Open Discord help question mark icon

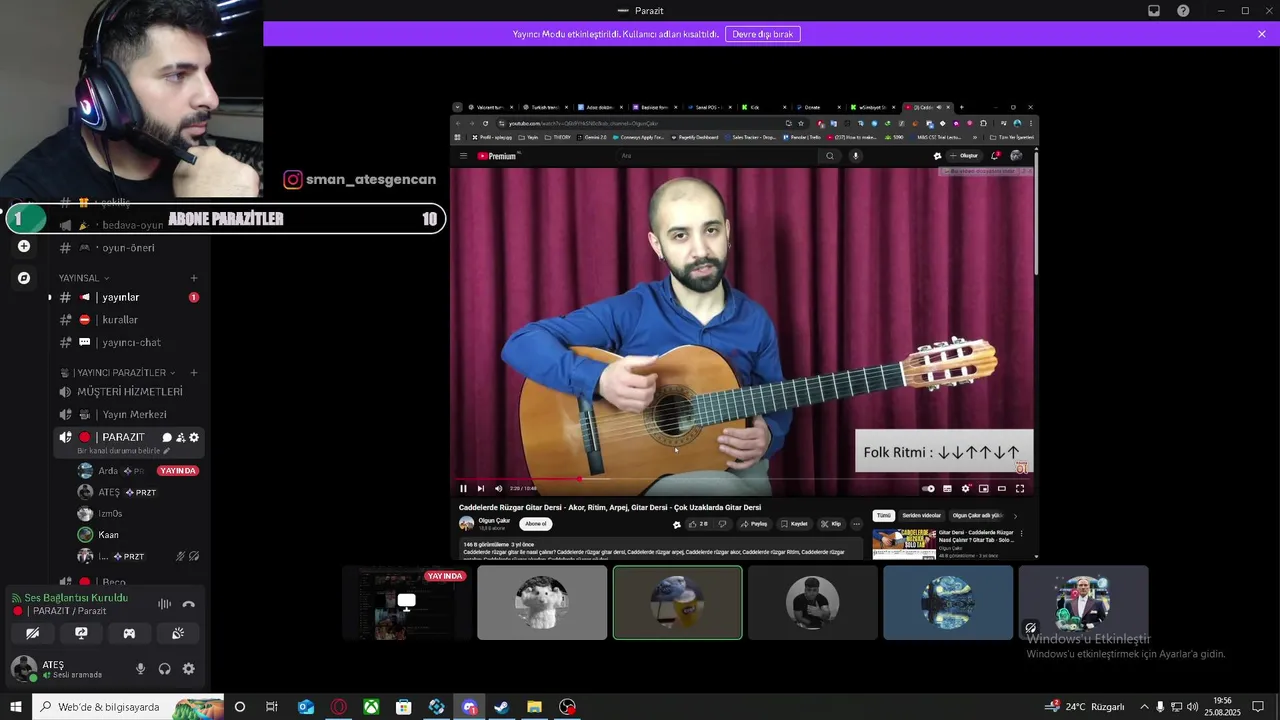tap(1184, 11)
